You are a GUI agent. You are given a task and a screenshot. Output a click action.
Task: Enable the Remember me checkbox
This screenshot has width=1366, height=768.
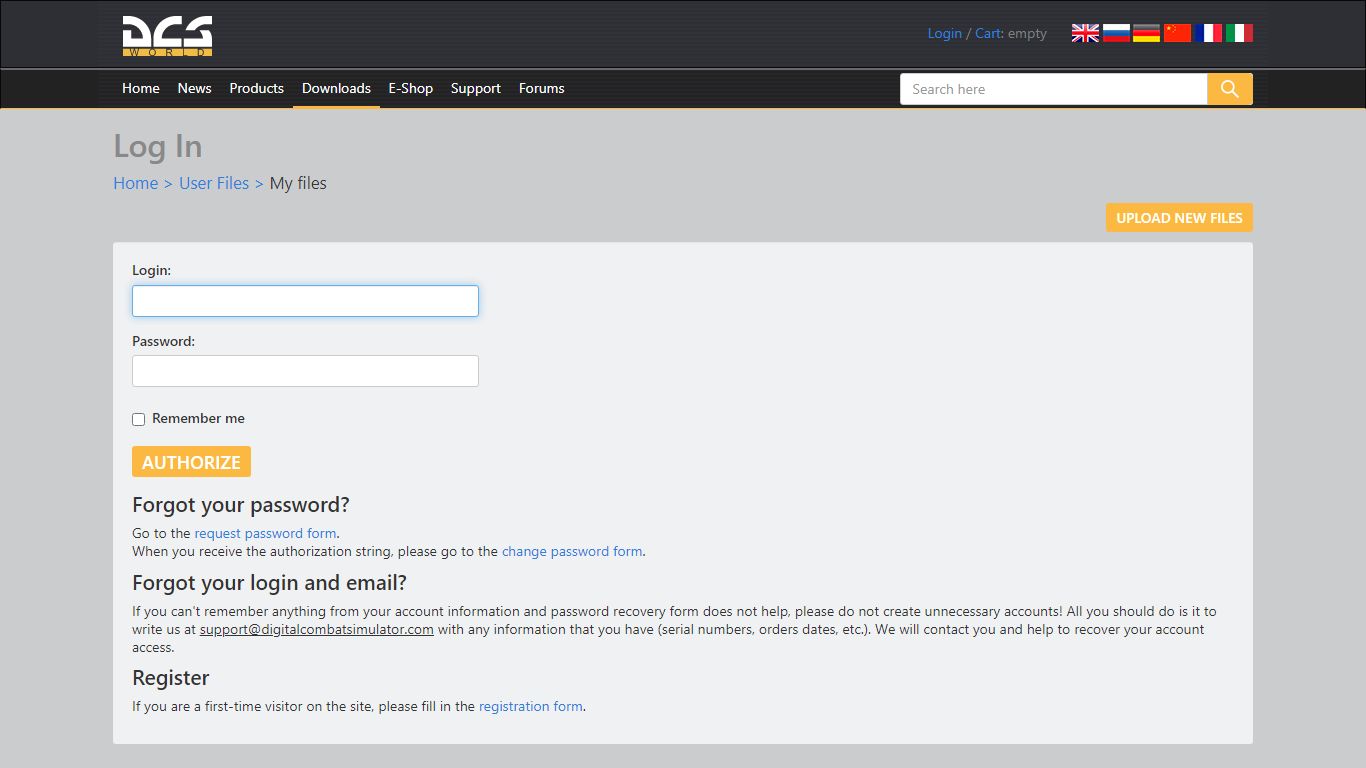coord(139,419)
